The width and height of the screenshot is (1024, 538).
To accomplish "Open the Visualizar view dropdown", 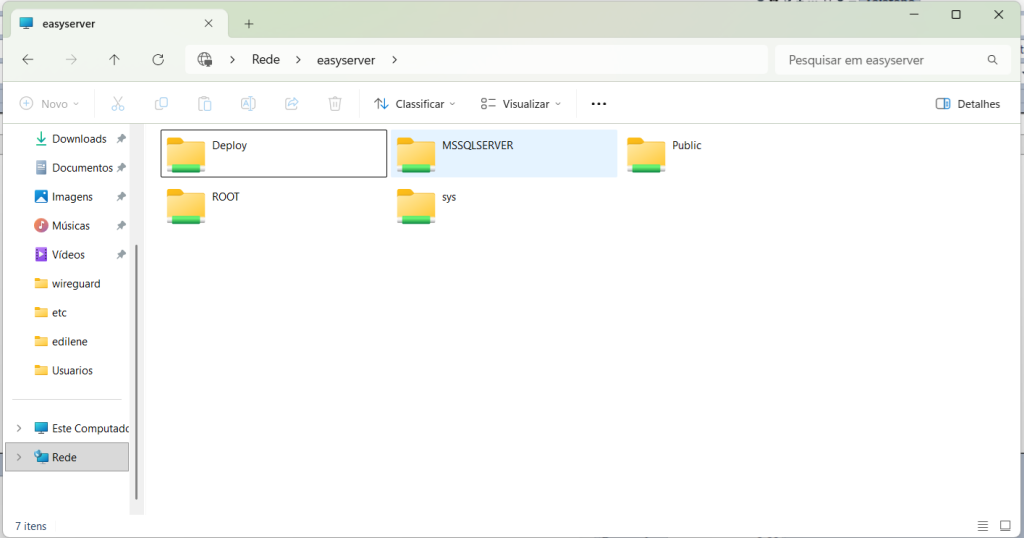I will click(521, 104).
